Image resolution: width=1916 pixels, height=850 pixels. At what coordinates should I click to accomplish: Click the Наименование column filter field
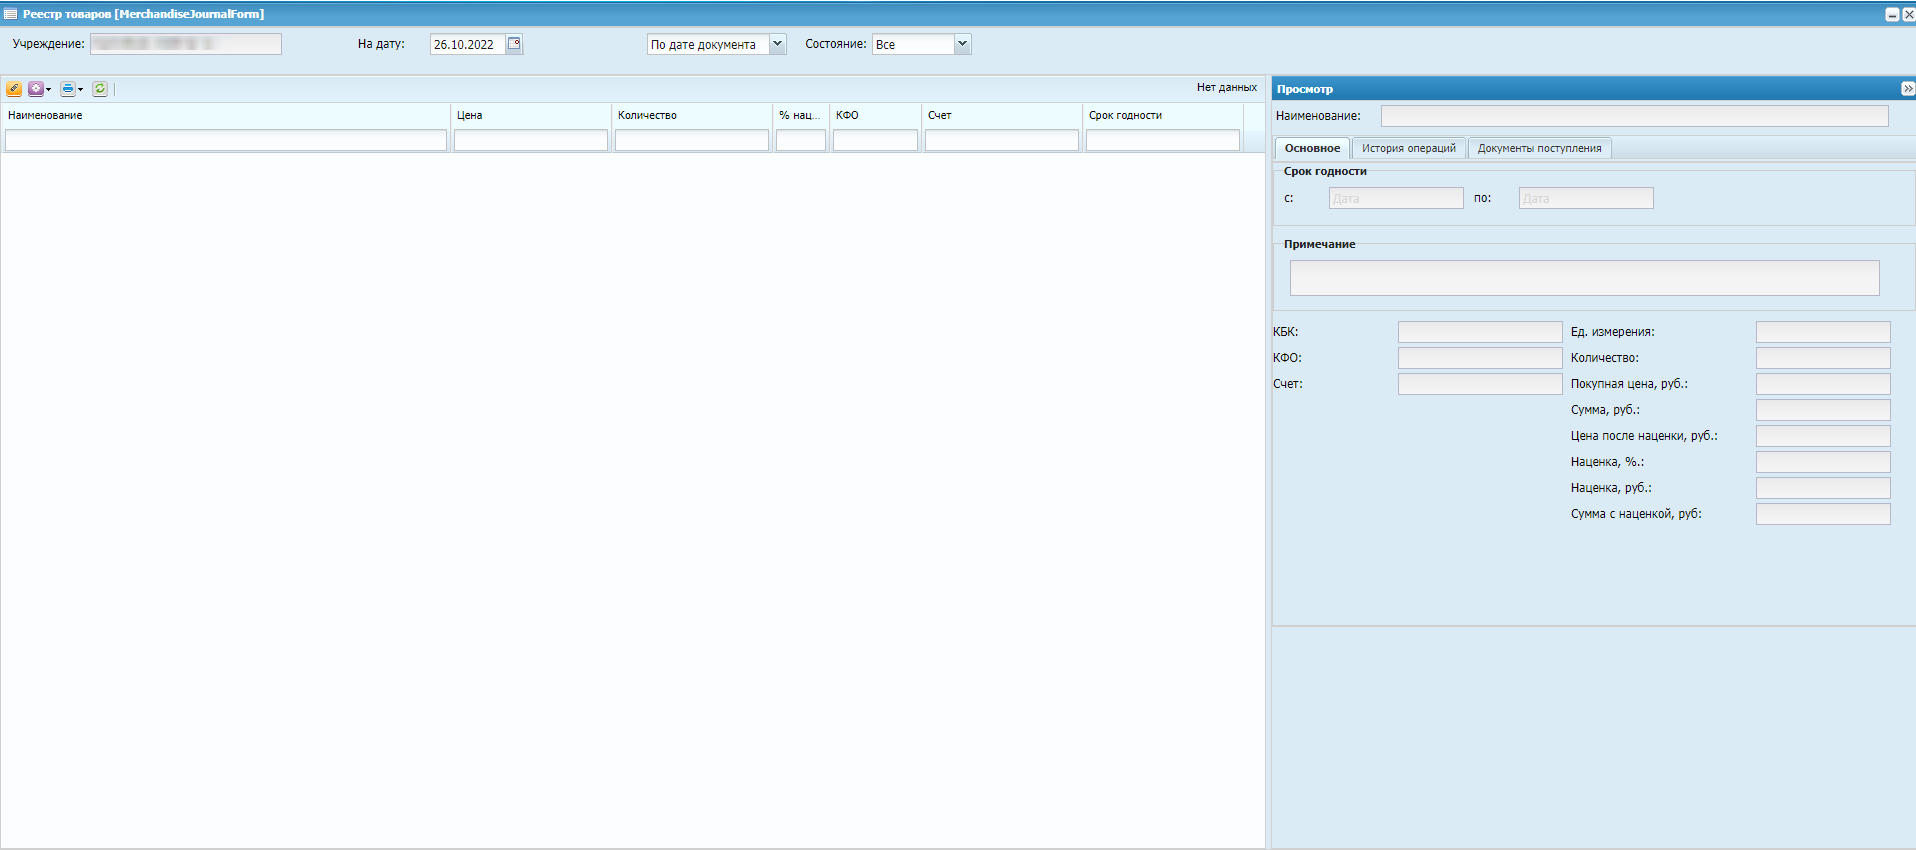[x=226, y=140]
